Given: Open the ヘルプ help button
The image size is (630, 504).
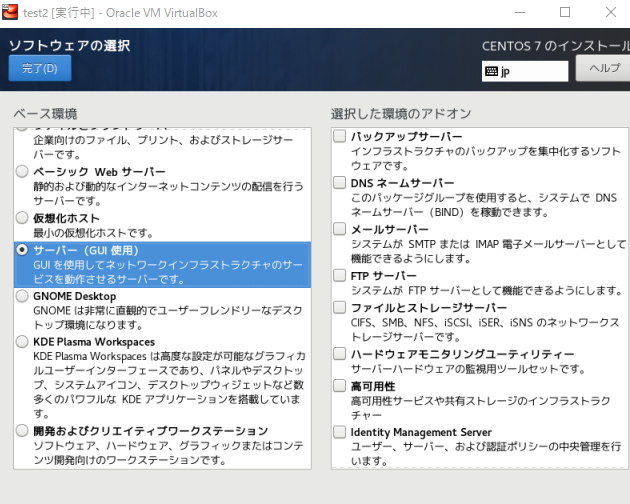Looking at the screenshot, I should tap(603, 68).
